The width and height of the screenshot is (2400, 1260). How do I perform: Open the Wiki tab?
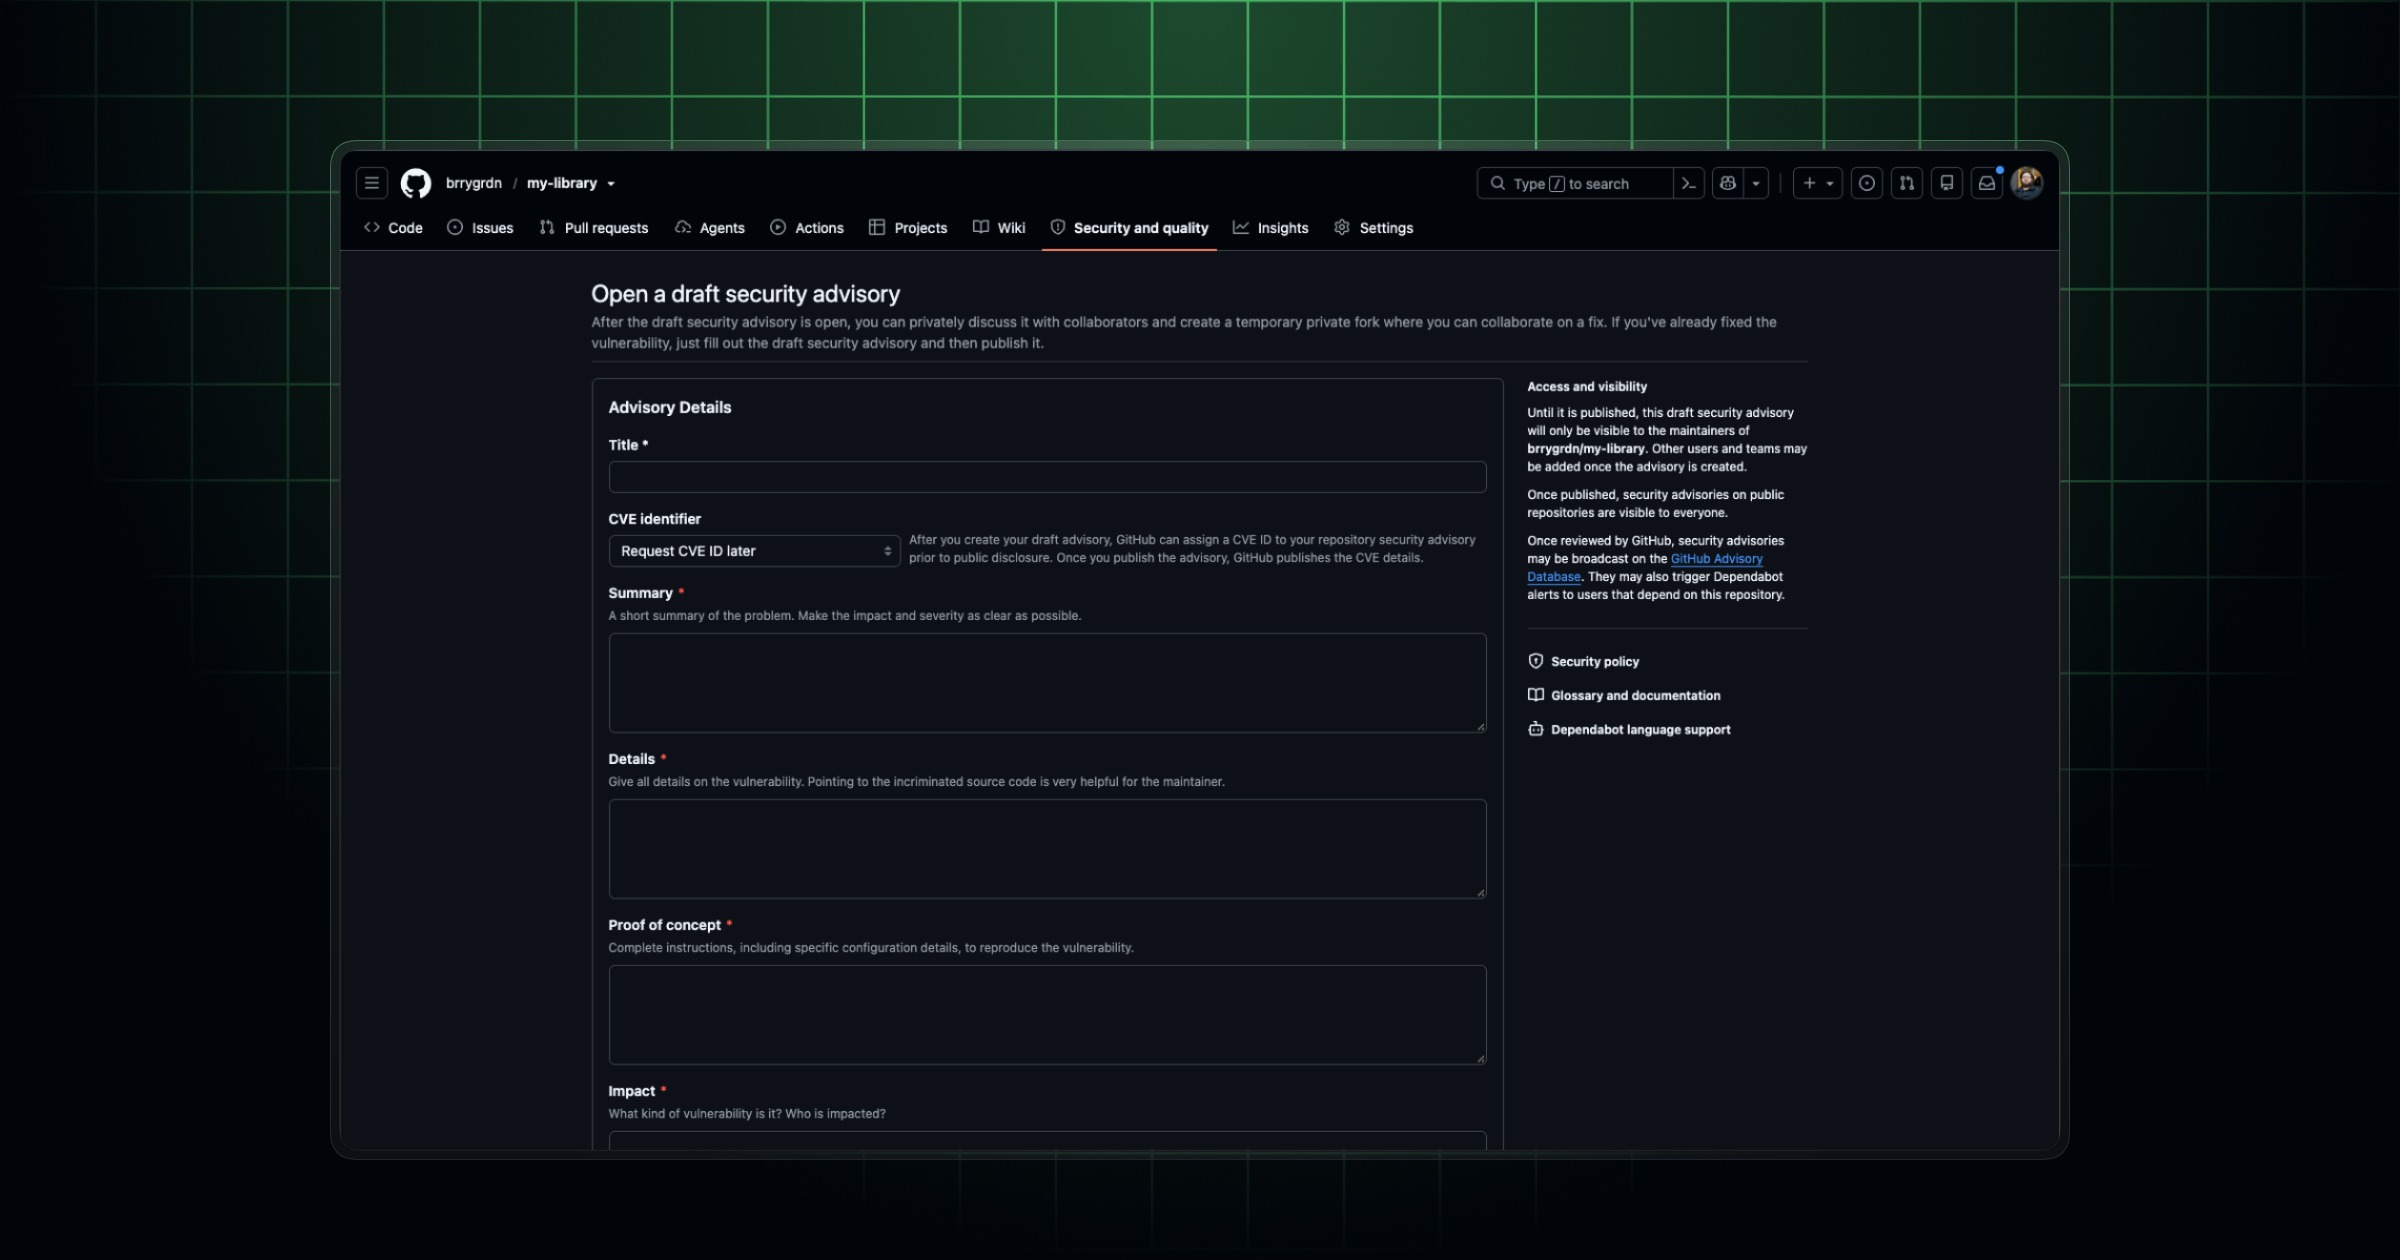(999, 228)
